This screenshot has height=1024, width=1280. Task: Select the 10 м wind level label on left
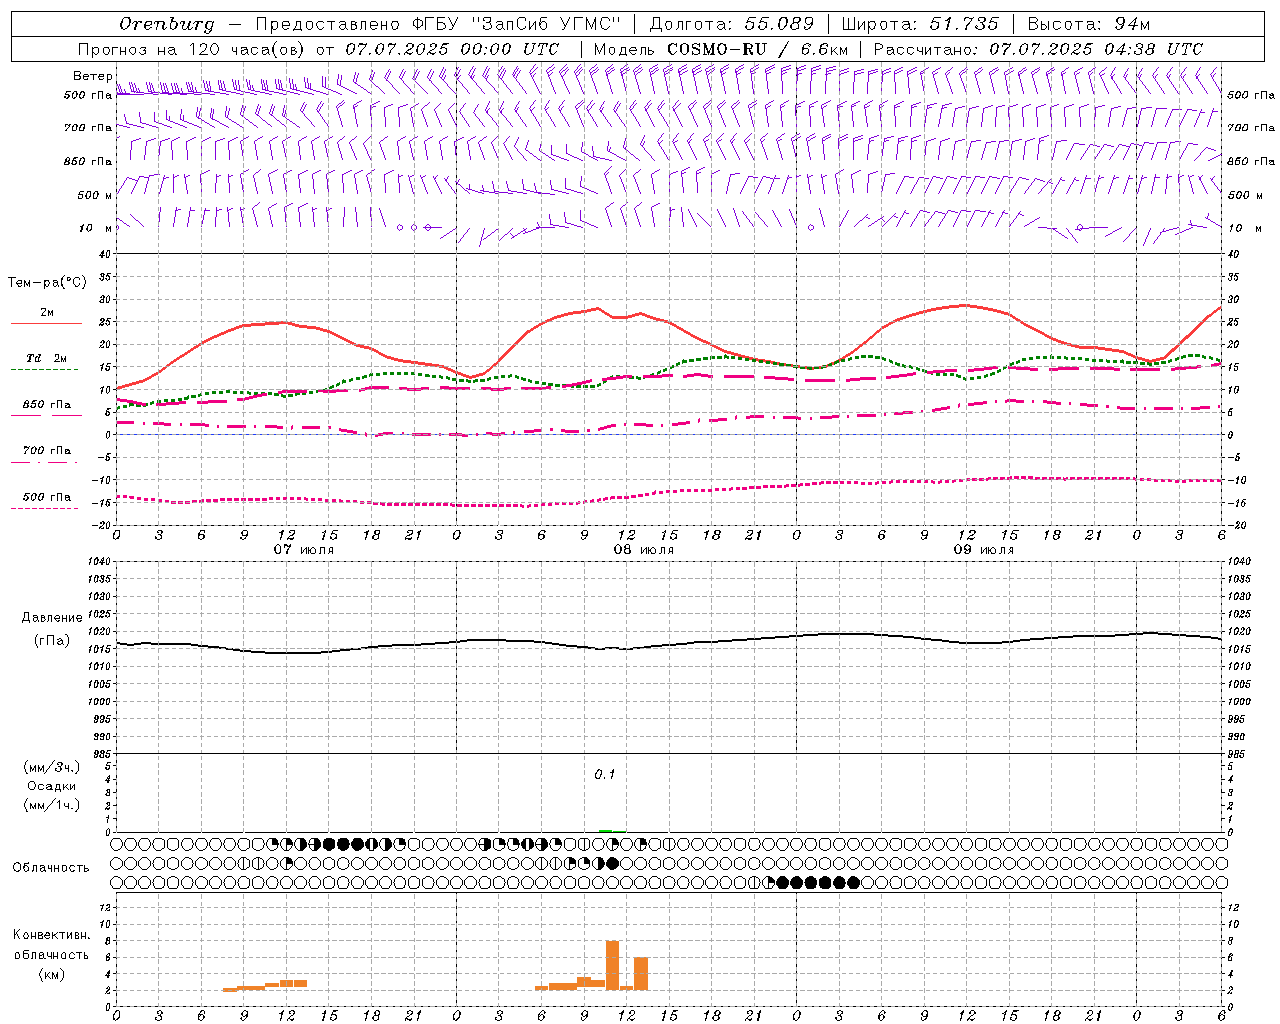coord(97,228)
